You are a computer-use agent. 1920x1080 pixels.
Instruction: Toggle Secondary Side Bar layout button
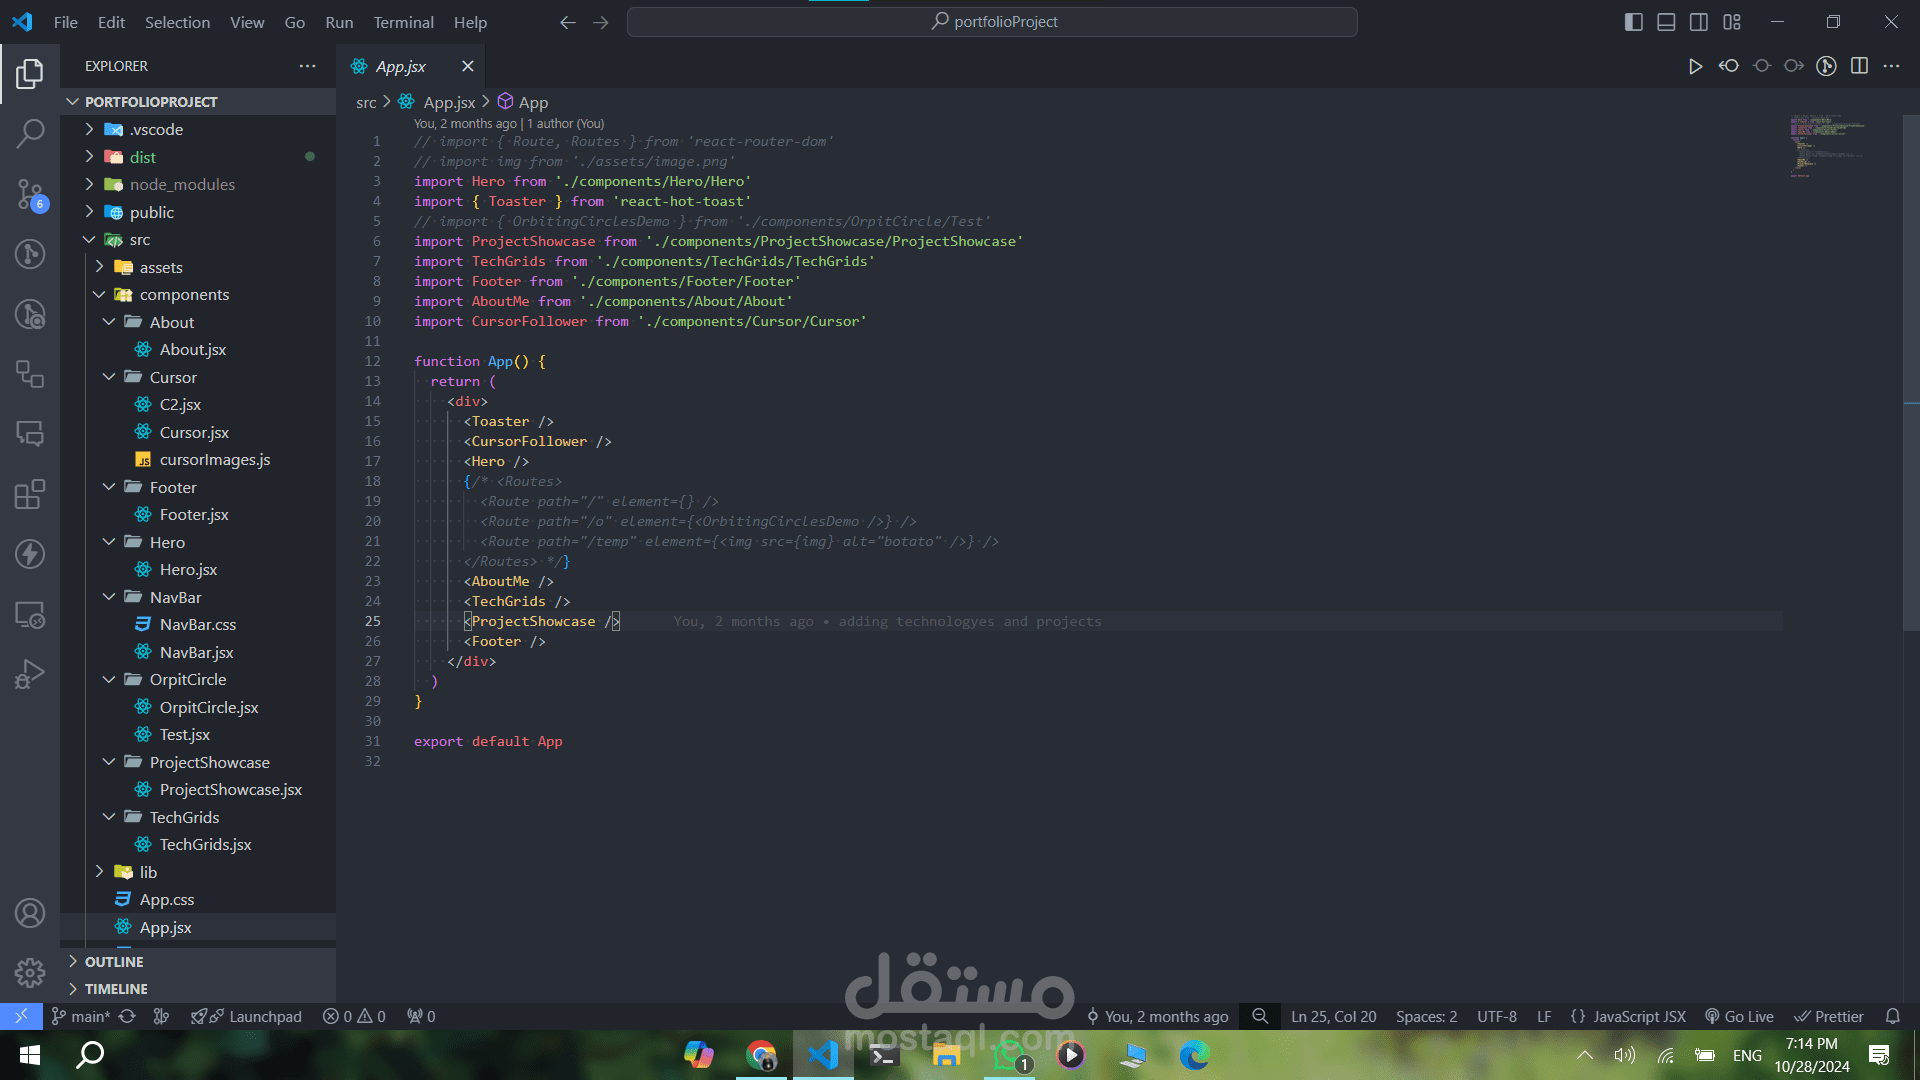[1699, 22]
